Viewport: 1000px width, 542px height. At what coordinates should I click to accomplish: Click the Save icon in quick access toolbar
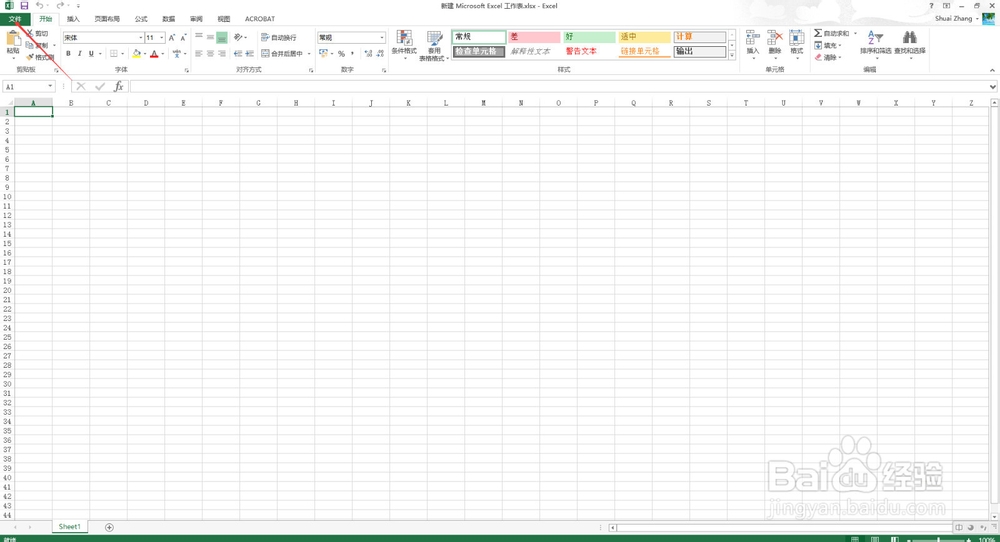click(x=24, y=6)
